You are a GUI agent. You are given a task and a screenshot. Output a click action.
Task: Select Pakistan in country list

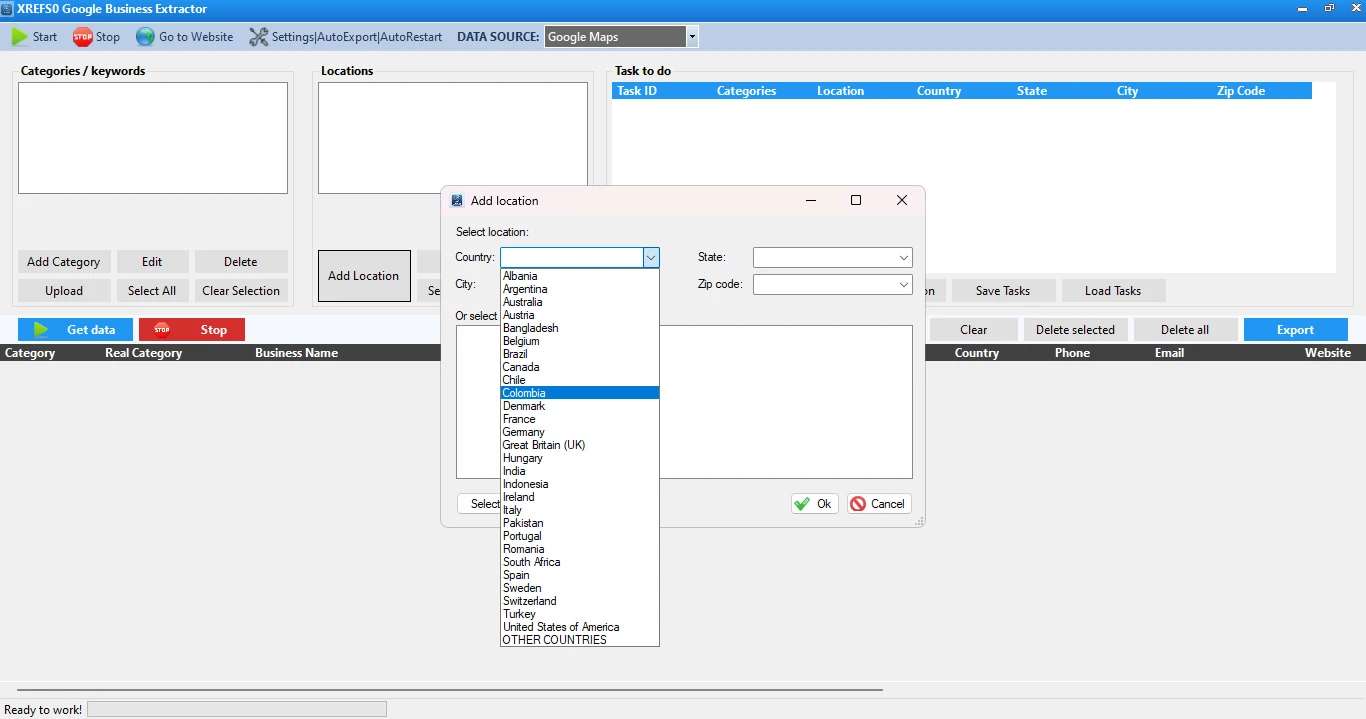(579, 523)
